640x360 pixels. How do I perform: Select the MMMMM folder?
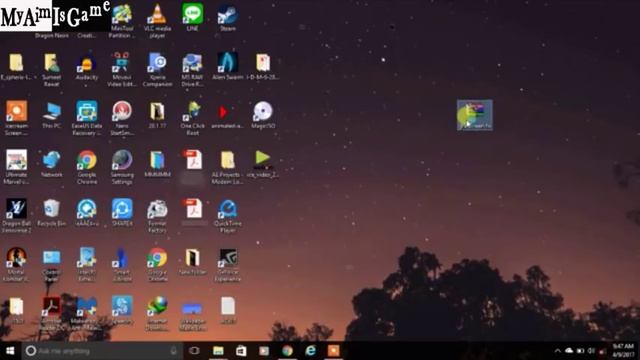(157, 163)
